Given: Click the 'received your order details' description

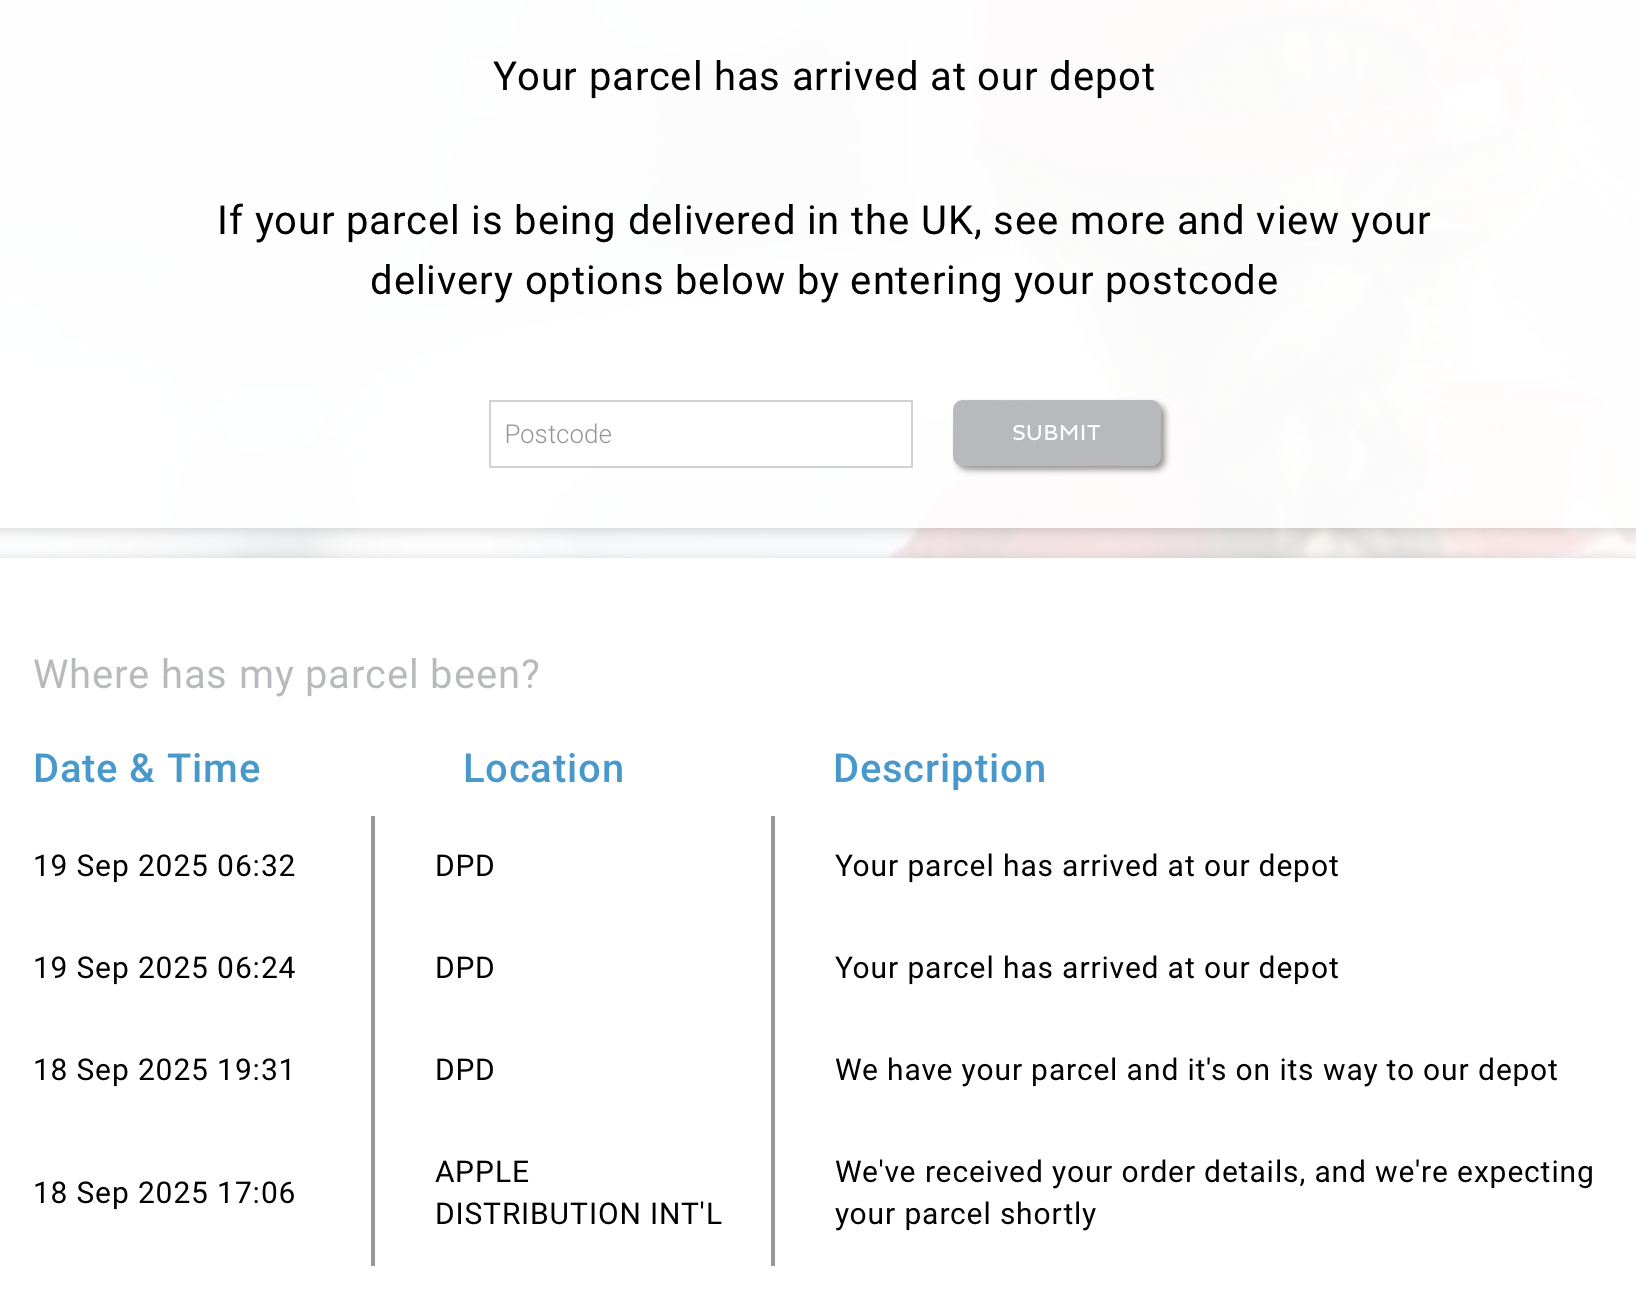Looking at the screenshot, I should click(x=1213, y=1193).
